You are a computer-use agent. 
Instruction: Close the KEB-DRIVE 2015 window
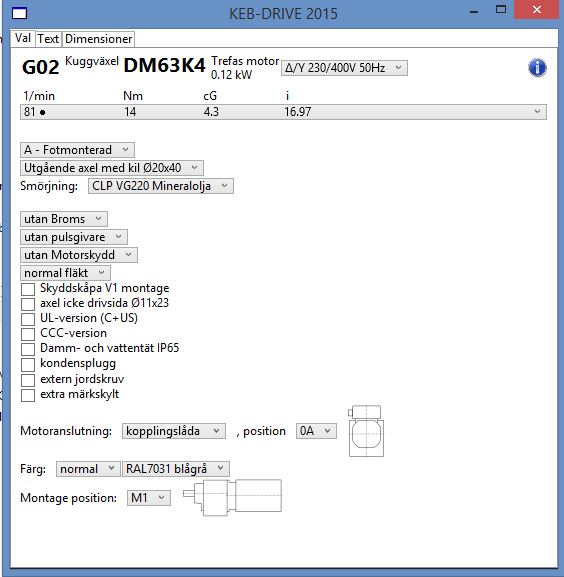(x=537, y=10)
